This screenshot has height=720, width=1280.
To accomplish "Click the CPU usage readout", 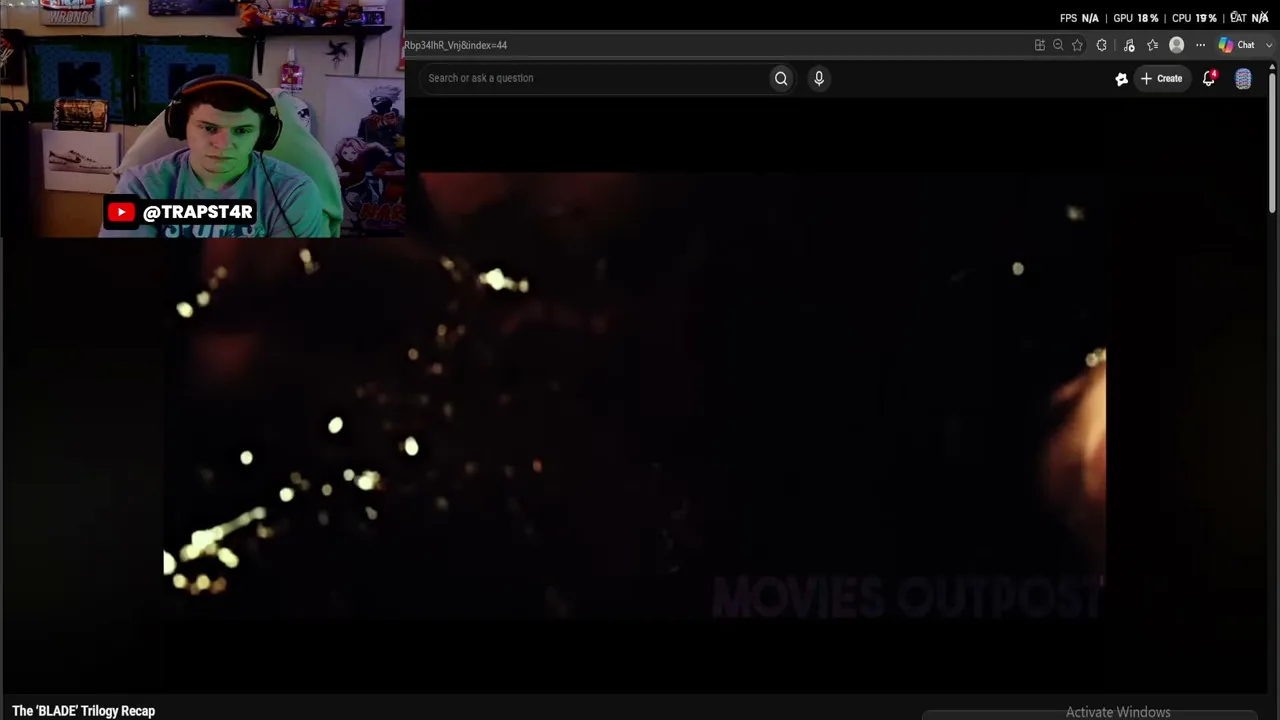I will click(1194, 18).
